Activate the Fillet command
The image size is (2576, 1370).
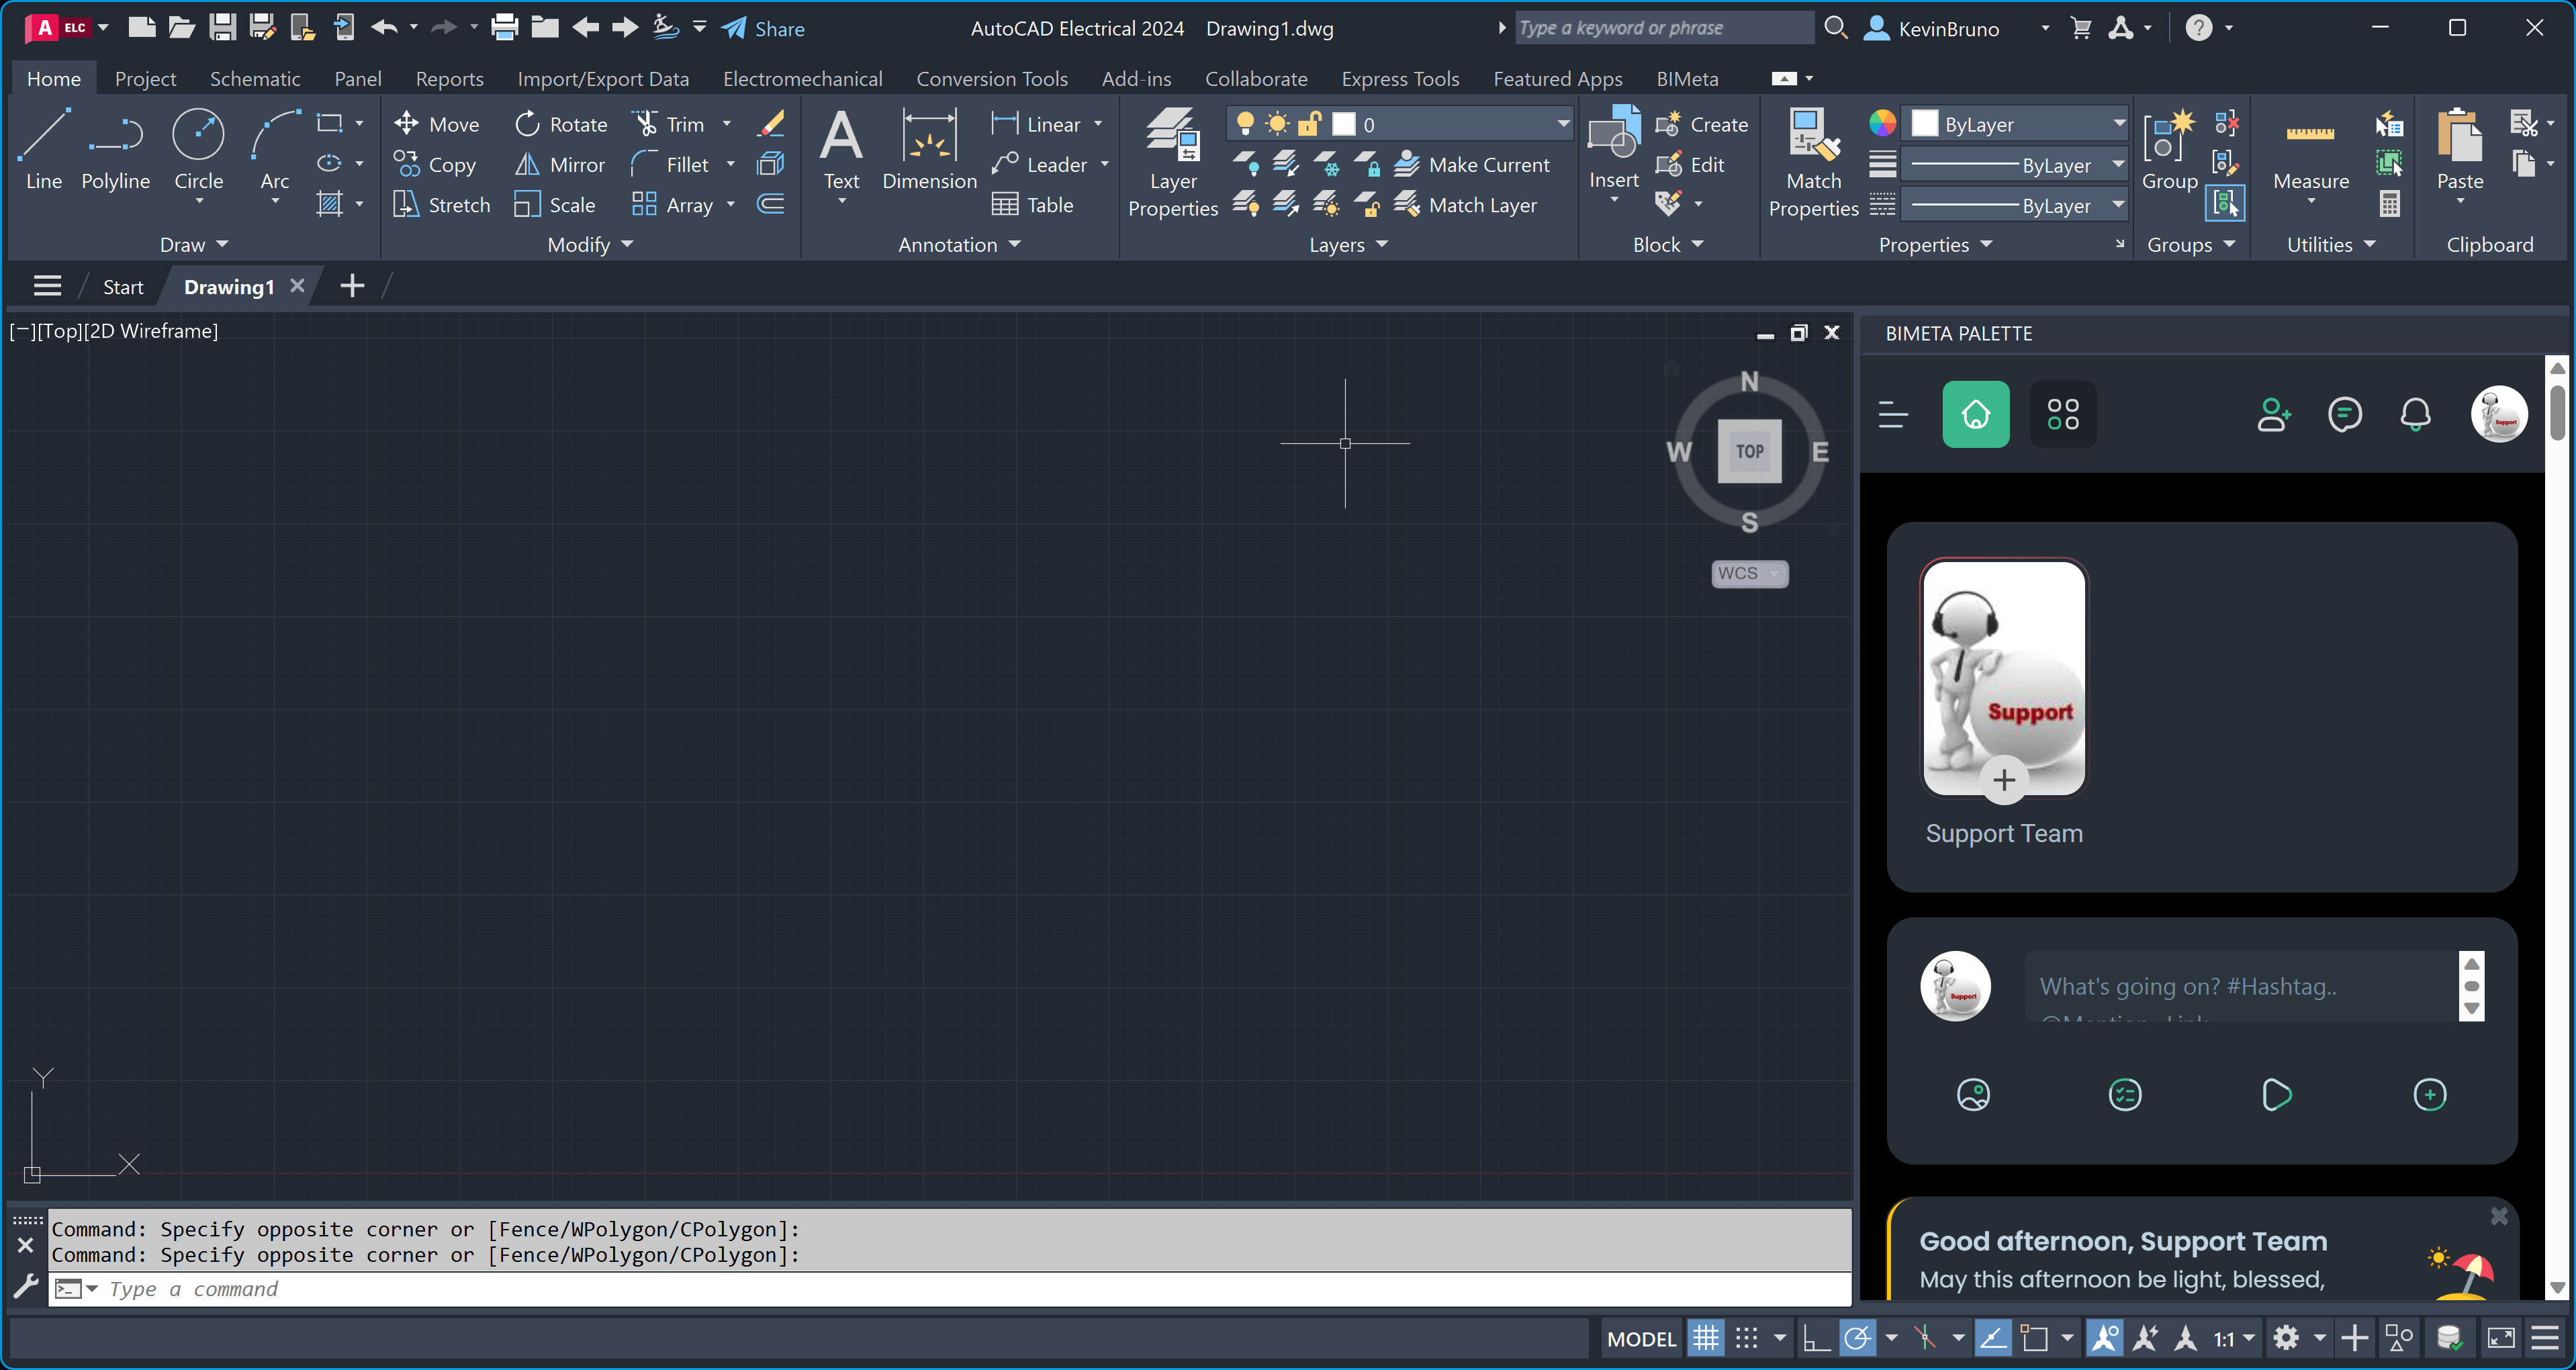coord(671,164)
